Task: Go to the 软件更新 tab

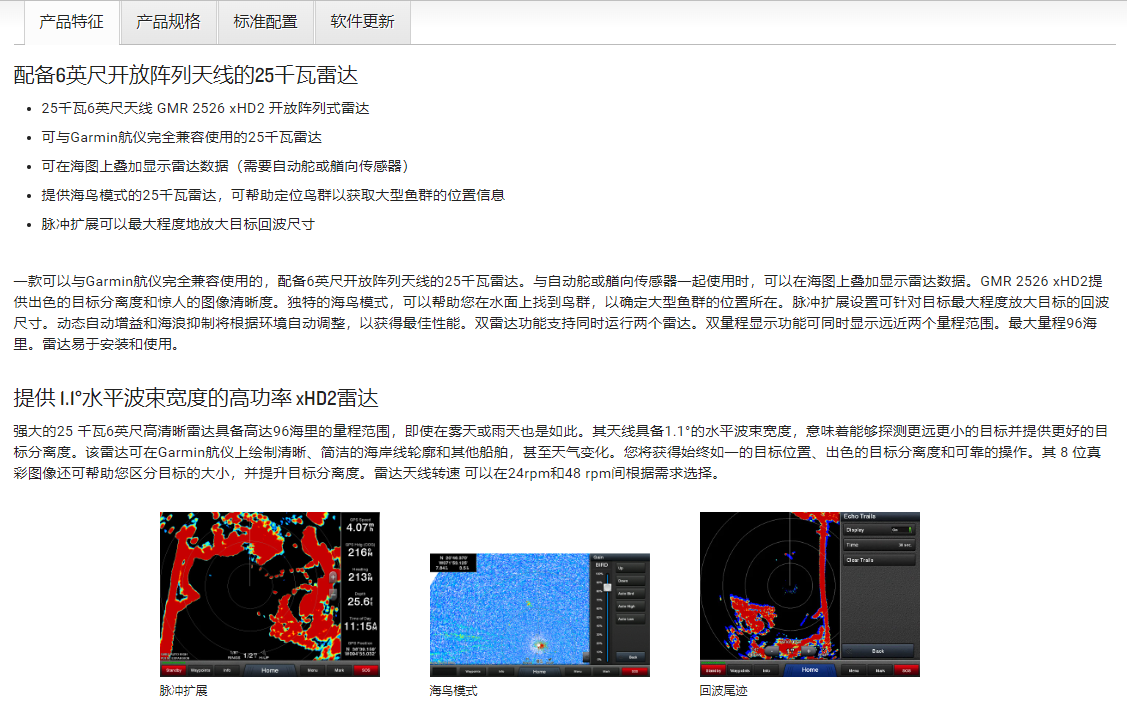Action: pos(363,22)
